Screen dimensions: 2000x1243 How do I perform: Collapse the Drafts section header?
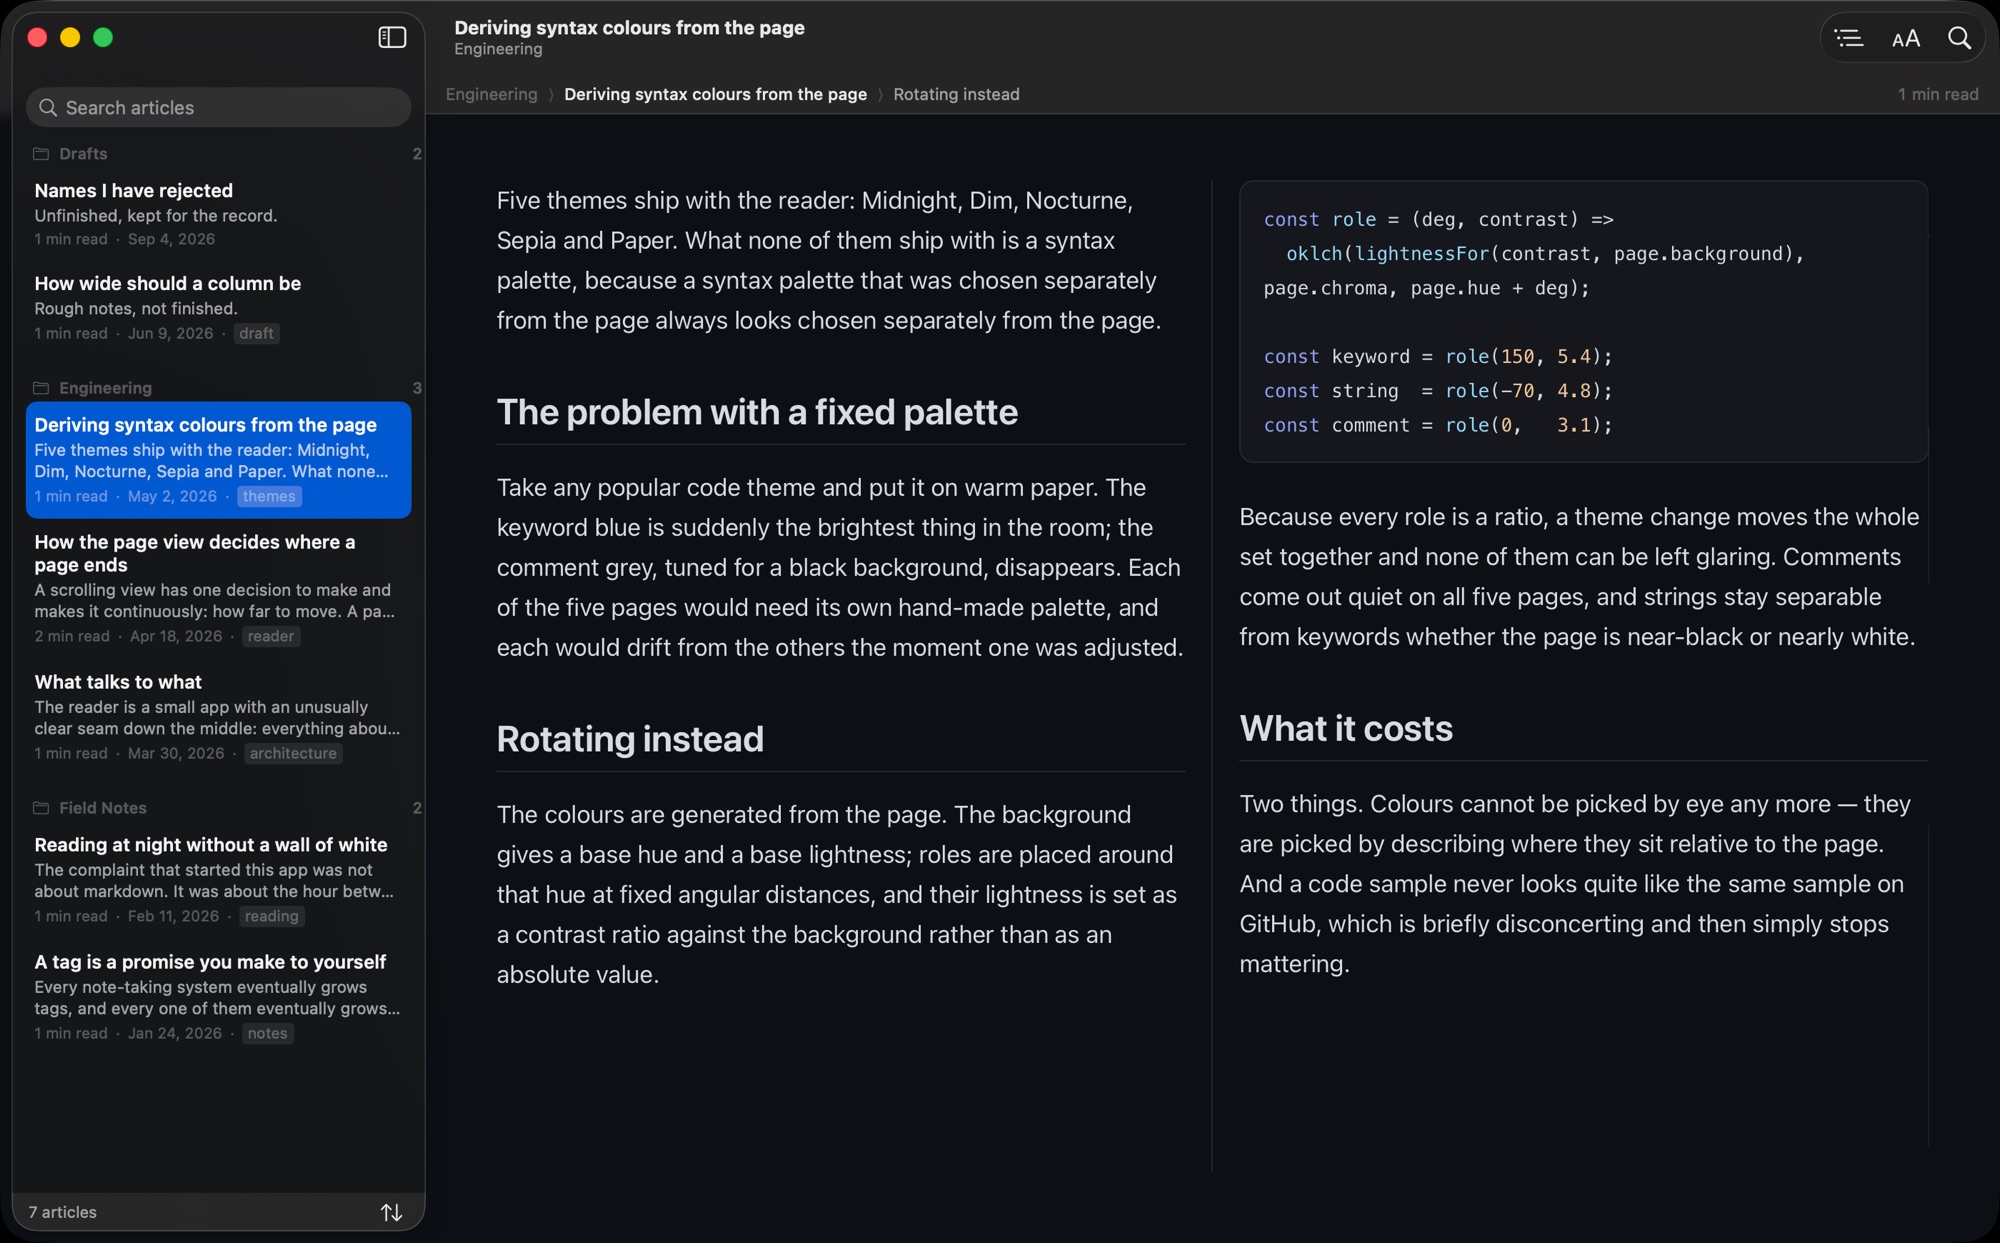[x=219, y=154]
